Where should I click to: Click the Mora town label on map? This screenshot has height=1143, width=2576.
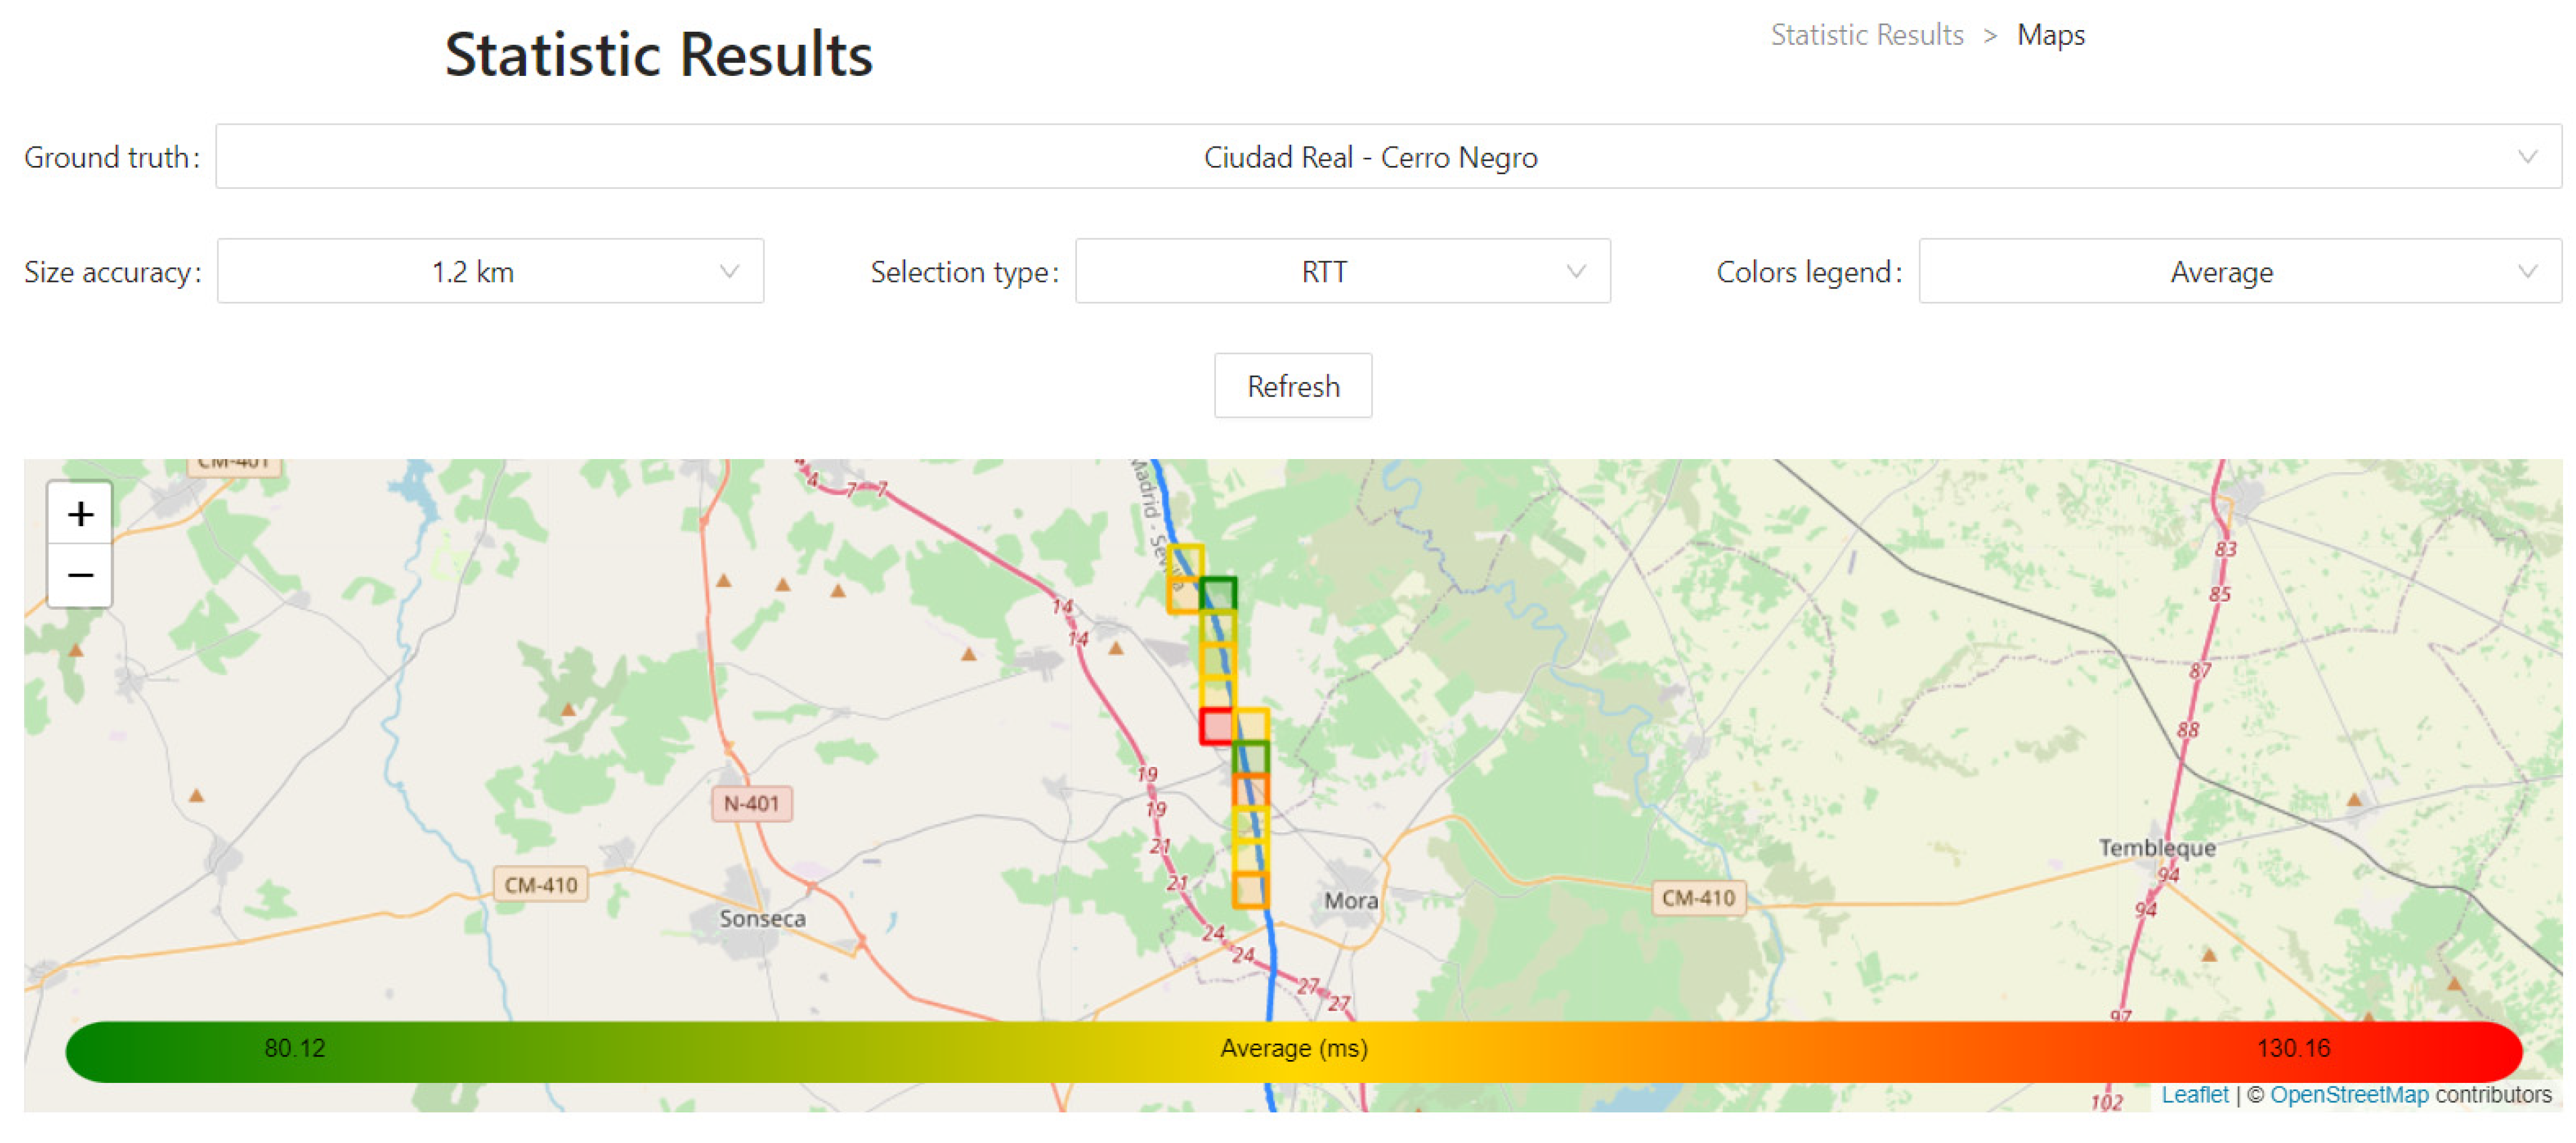[1350, 901]
